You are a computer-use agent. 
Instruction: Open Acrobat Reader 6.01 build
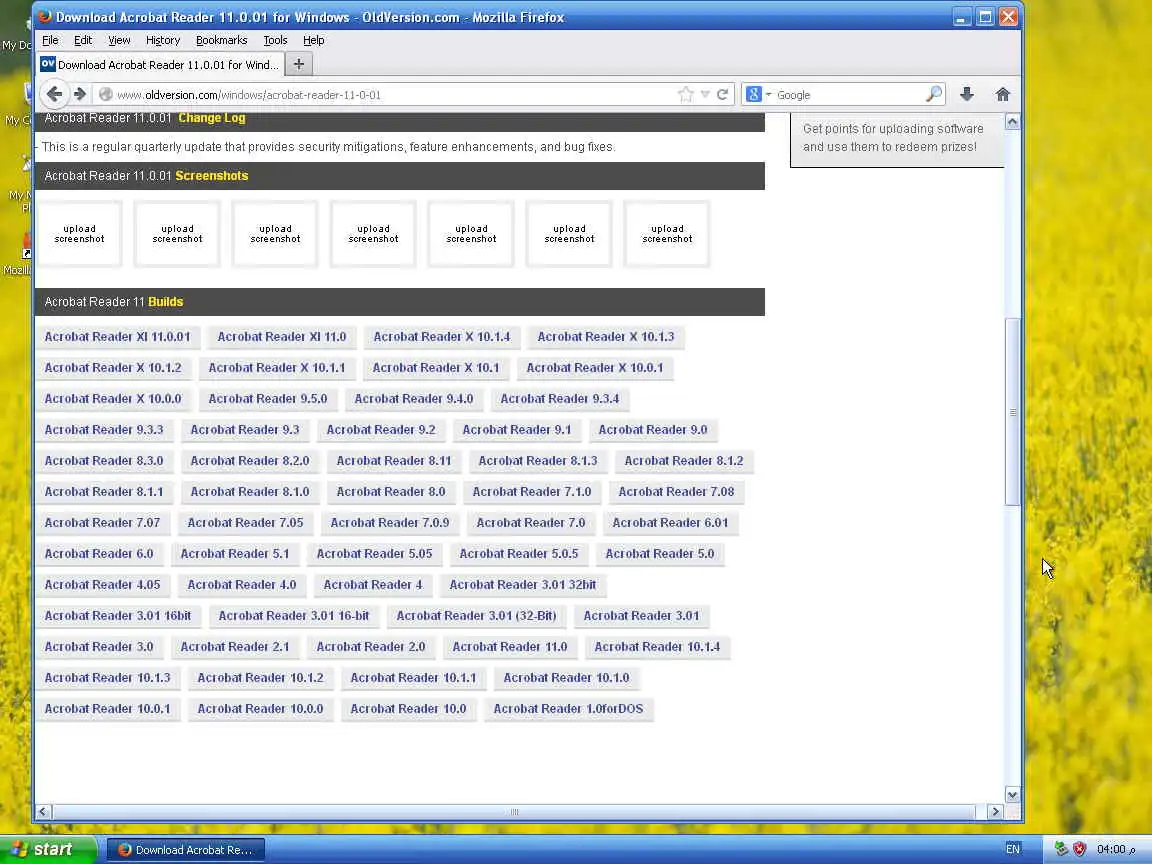pos(670,522)
